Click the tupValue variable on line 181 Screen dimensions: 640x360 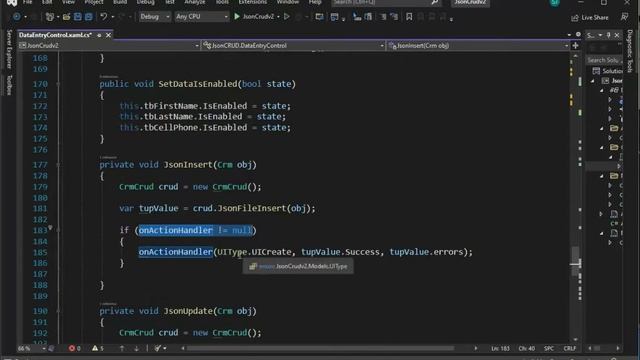(x=158, y=209)
